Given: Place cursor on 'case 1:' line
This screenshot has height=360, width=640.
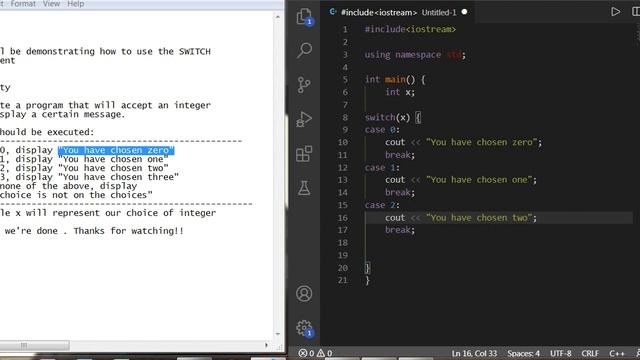Looking at the screenshot, I should [382, 167].
